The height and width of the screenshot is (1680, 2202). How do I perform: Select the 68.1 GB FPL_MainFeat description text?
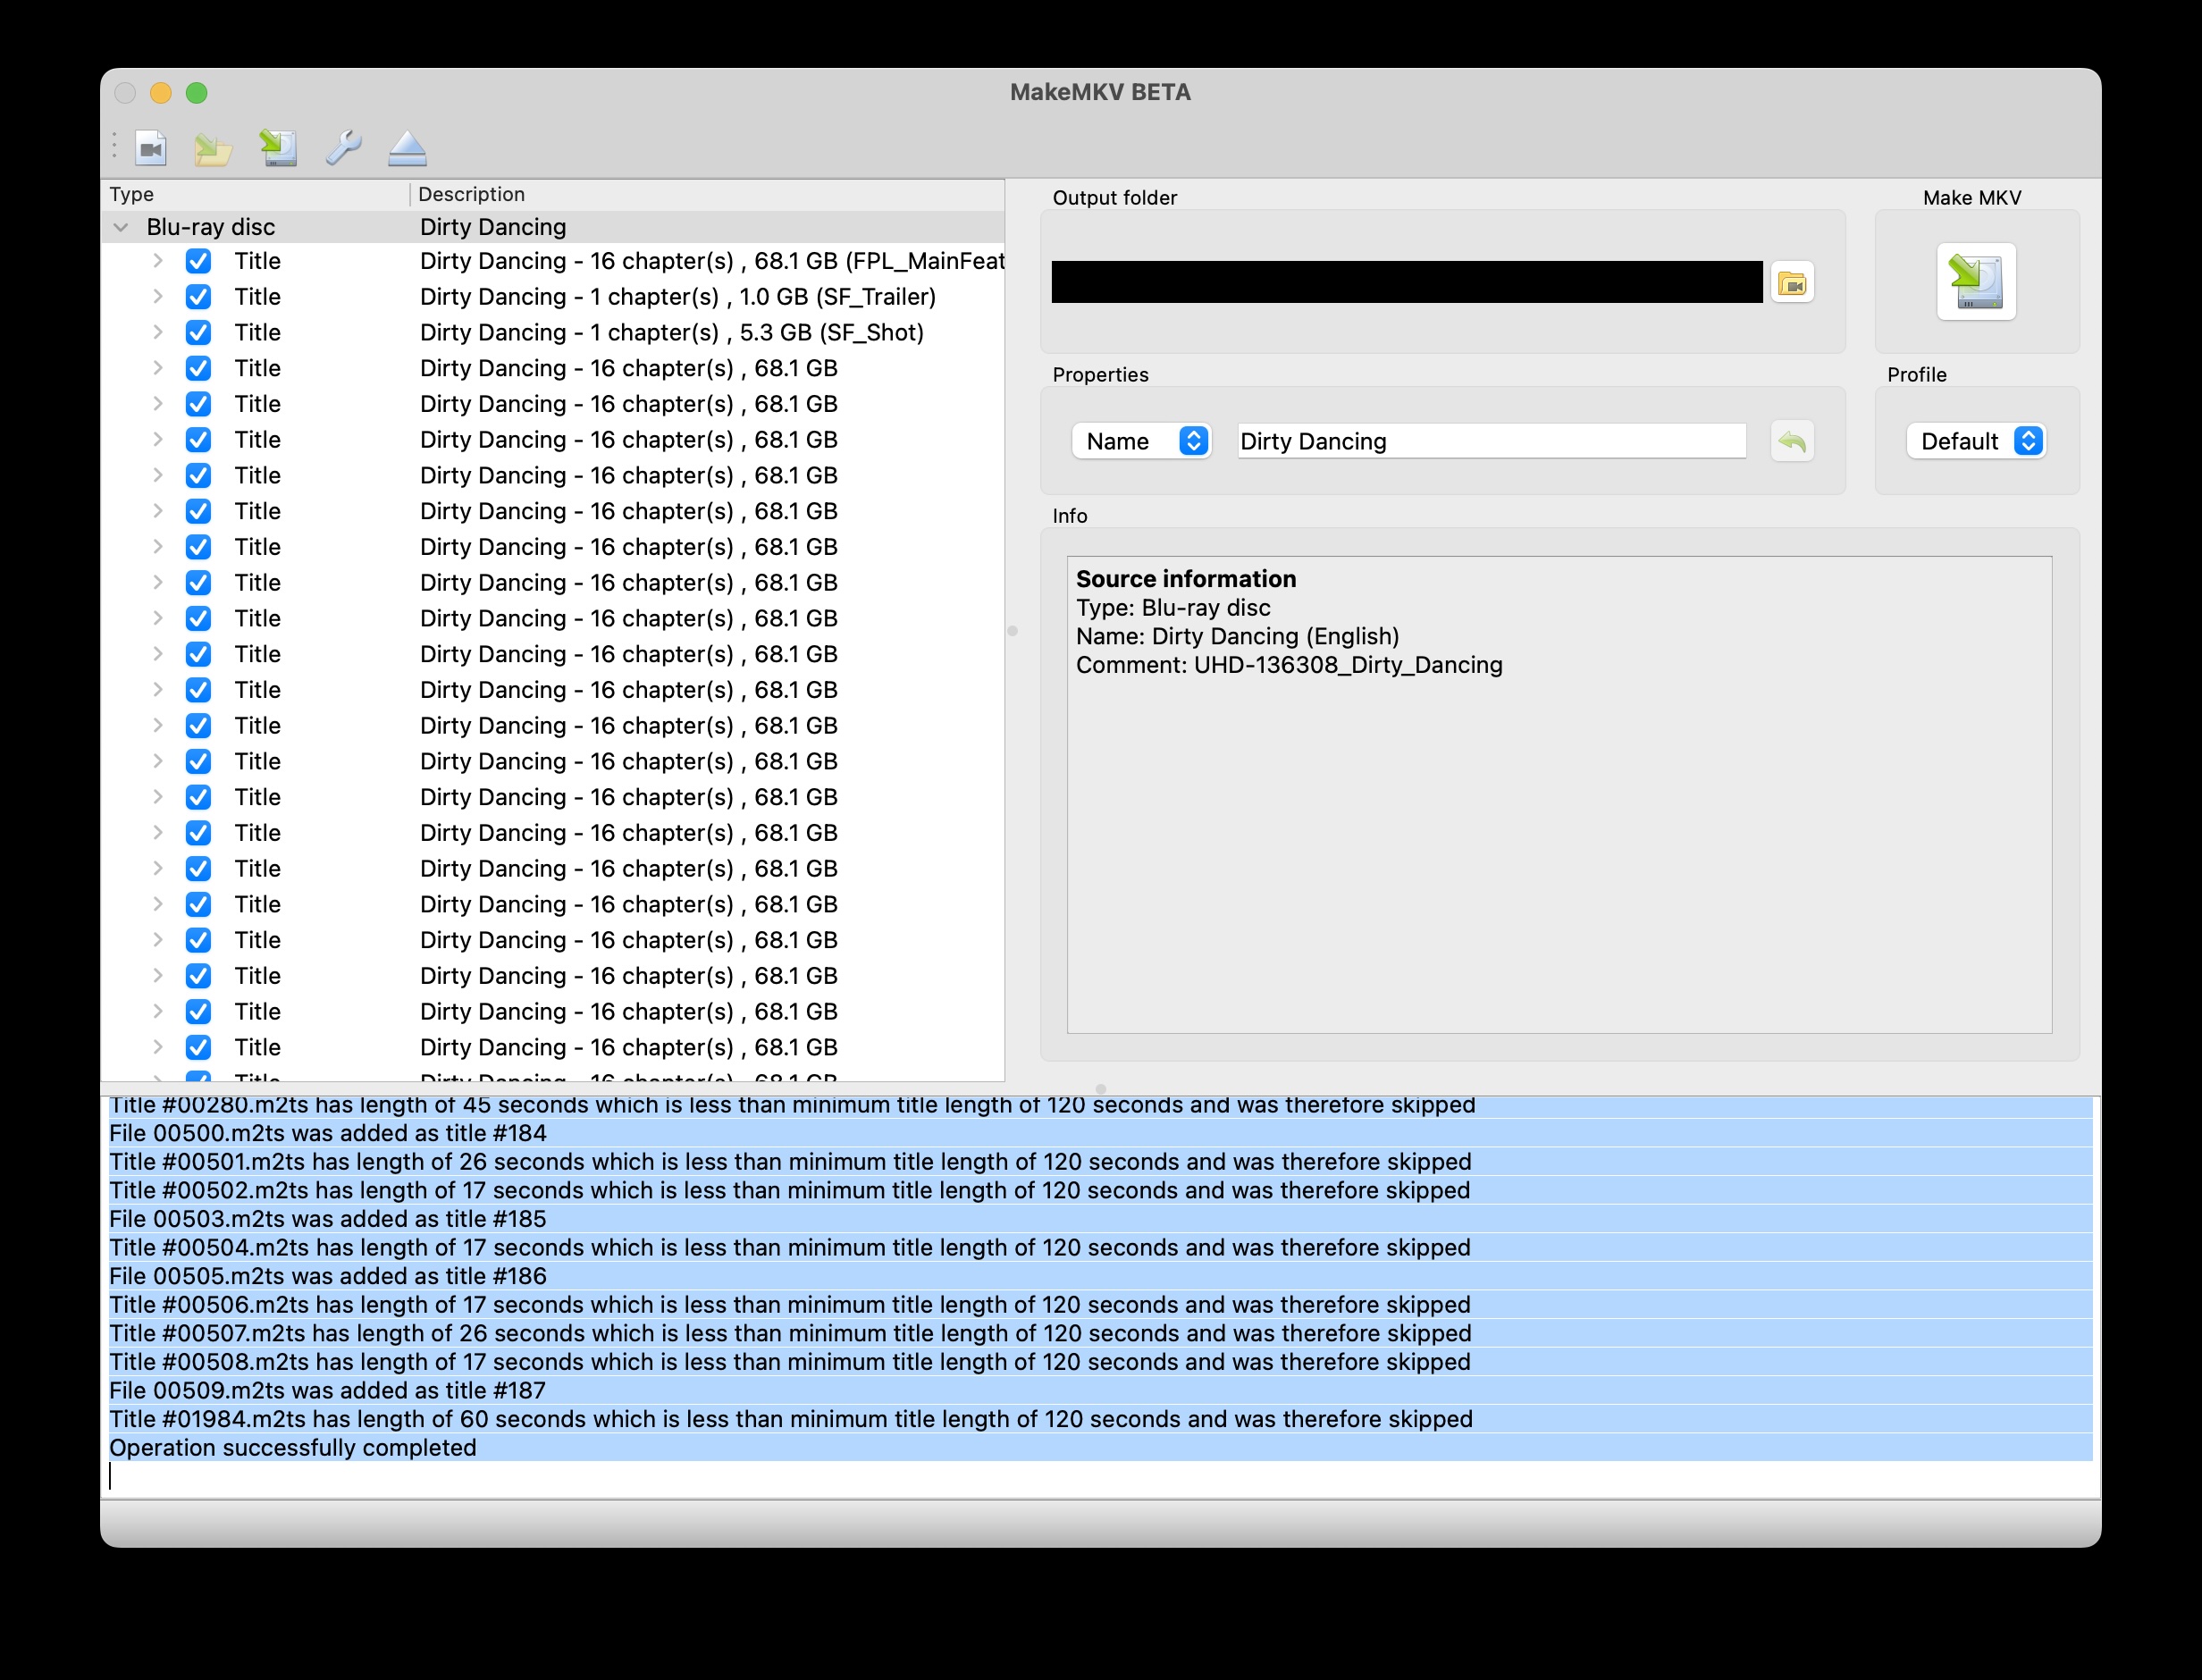click(712, 261)
